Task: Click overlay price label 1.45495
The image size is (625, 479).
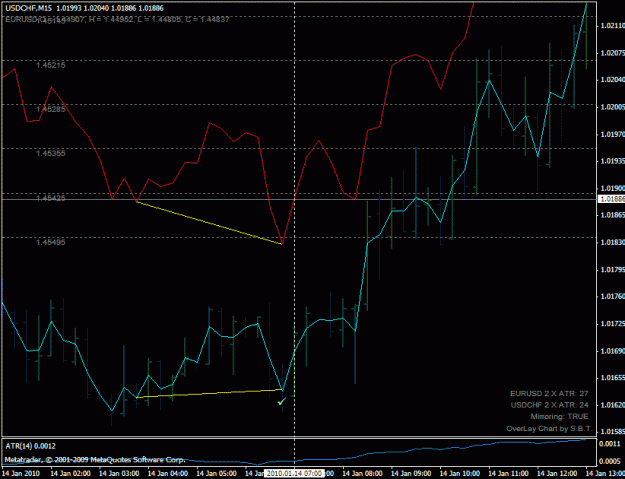Action: (51, 242)
